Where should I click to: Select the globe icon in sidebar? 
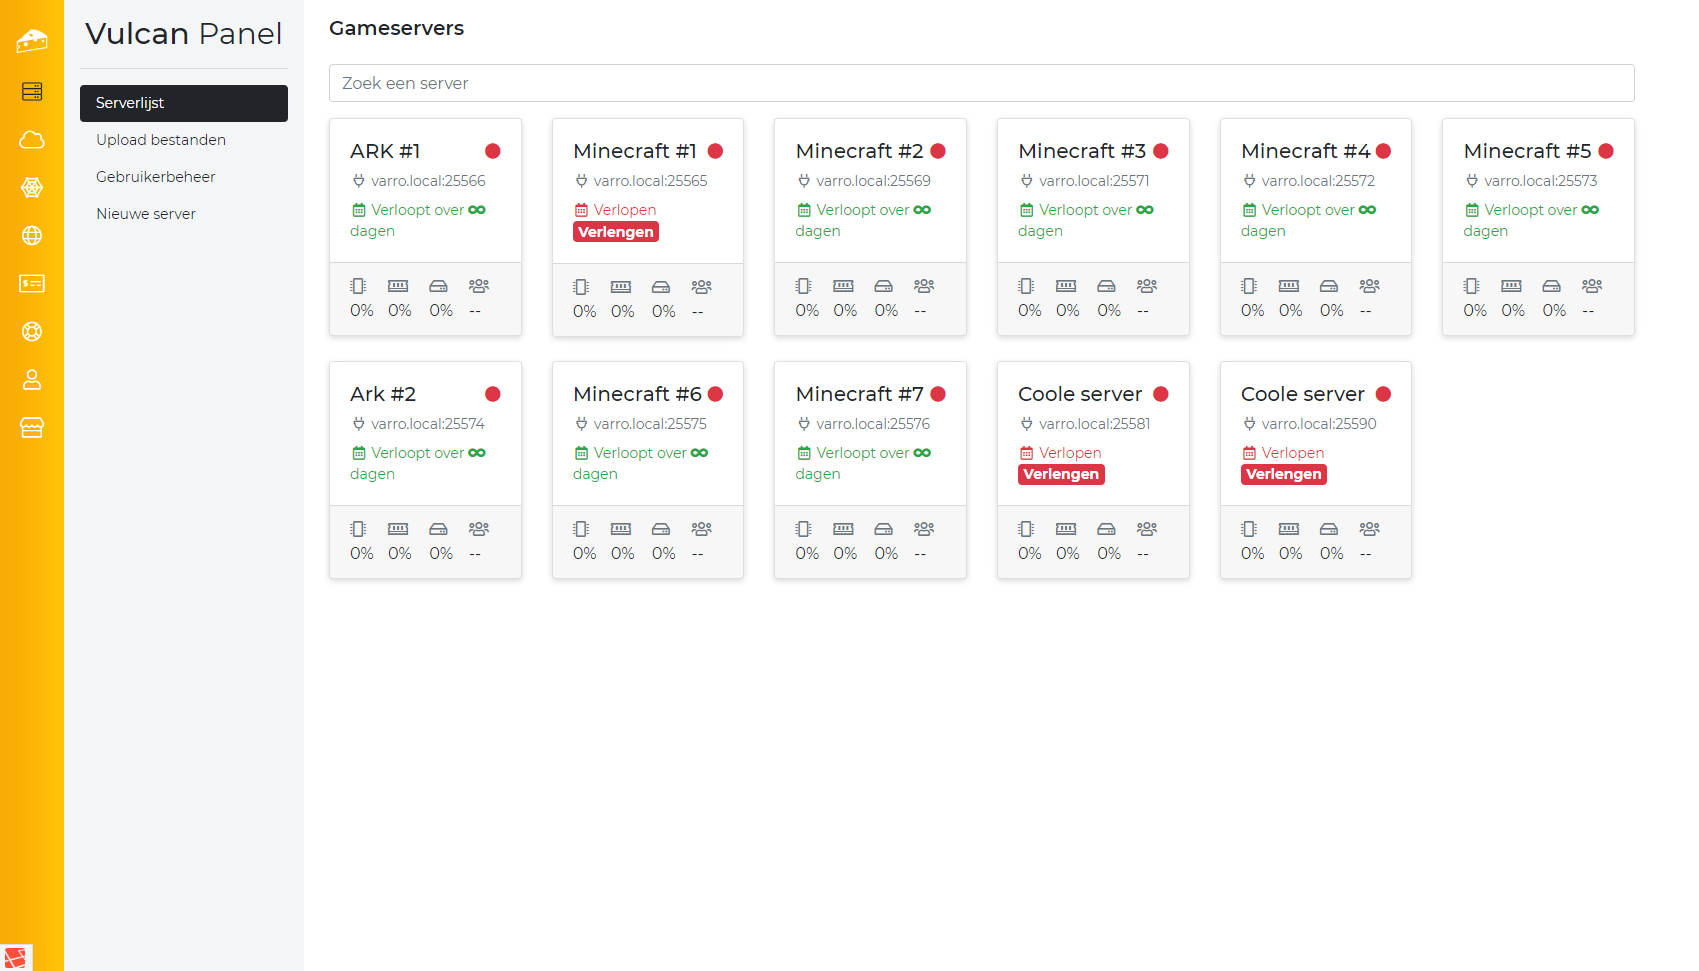[x=32, y=236]
